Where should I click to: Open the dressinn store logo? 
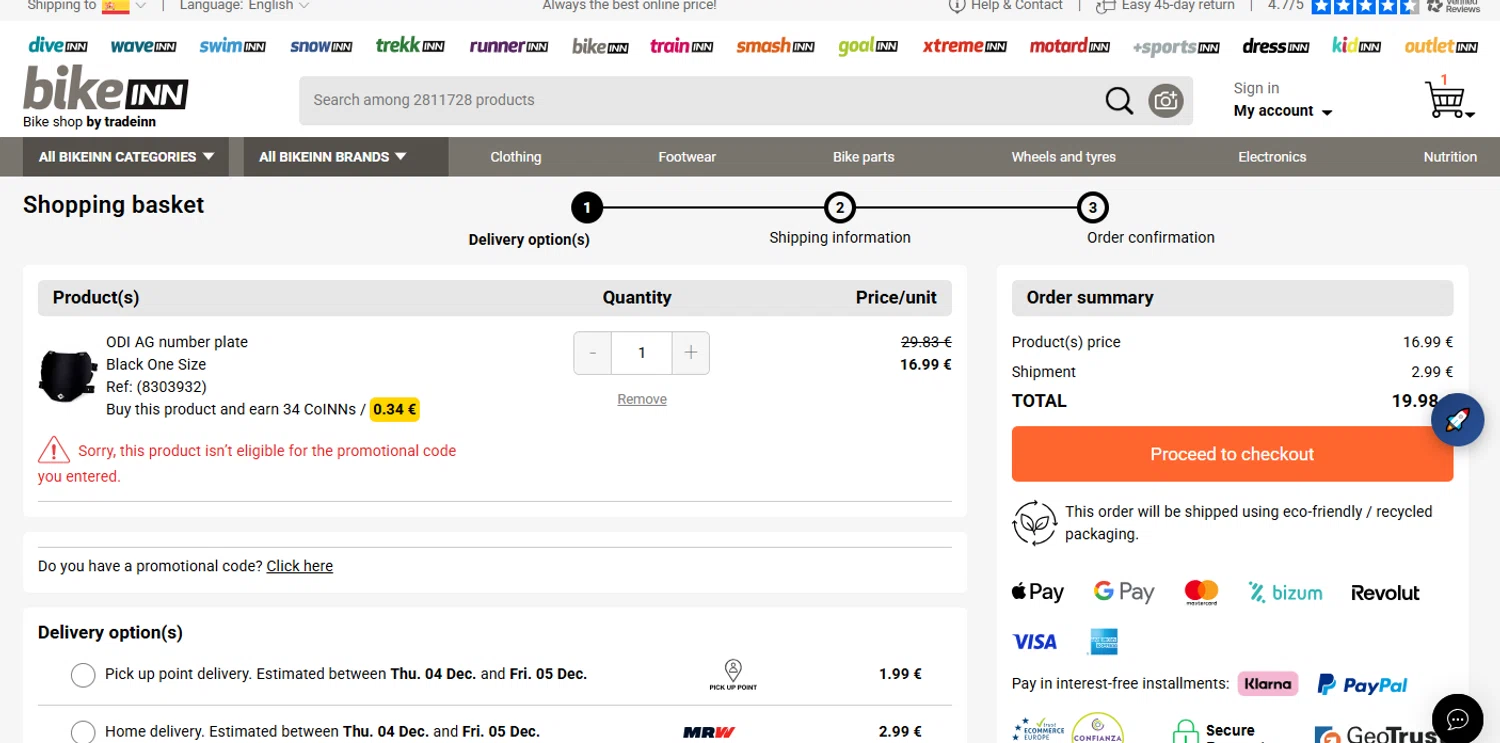(1276, 46)
